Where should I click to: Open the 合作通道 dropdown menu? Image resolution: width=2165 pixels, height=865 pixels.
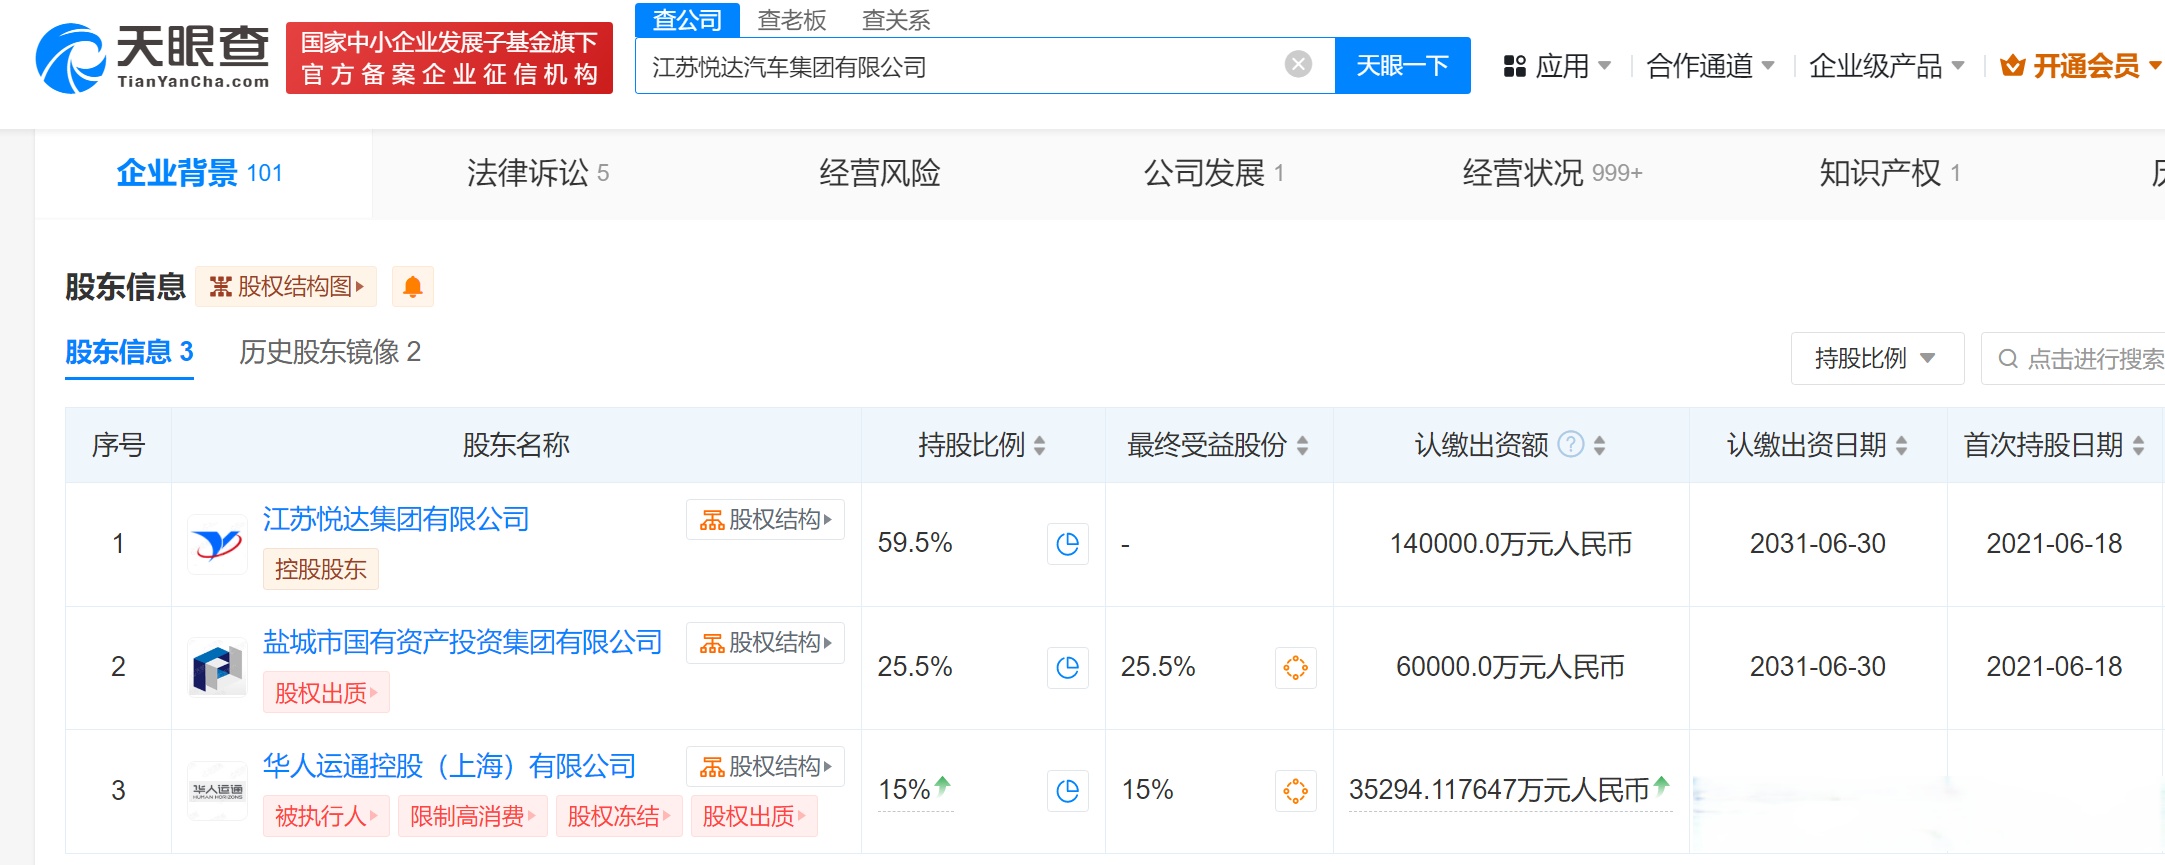coord(1710,66)
